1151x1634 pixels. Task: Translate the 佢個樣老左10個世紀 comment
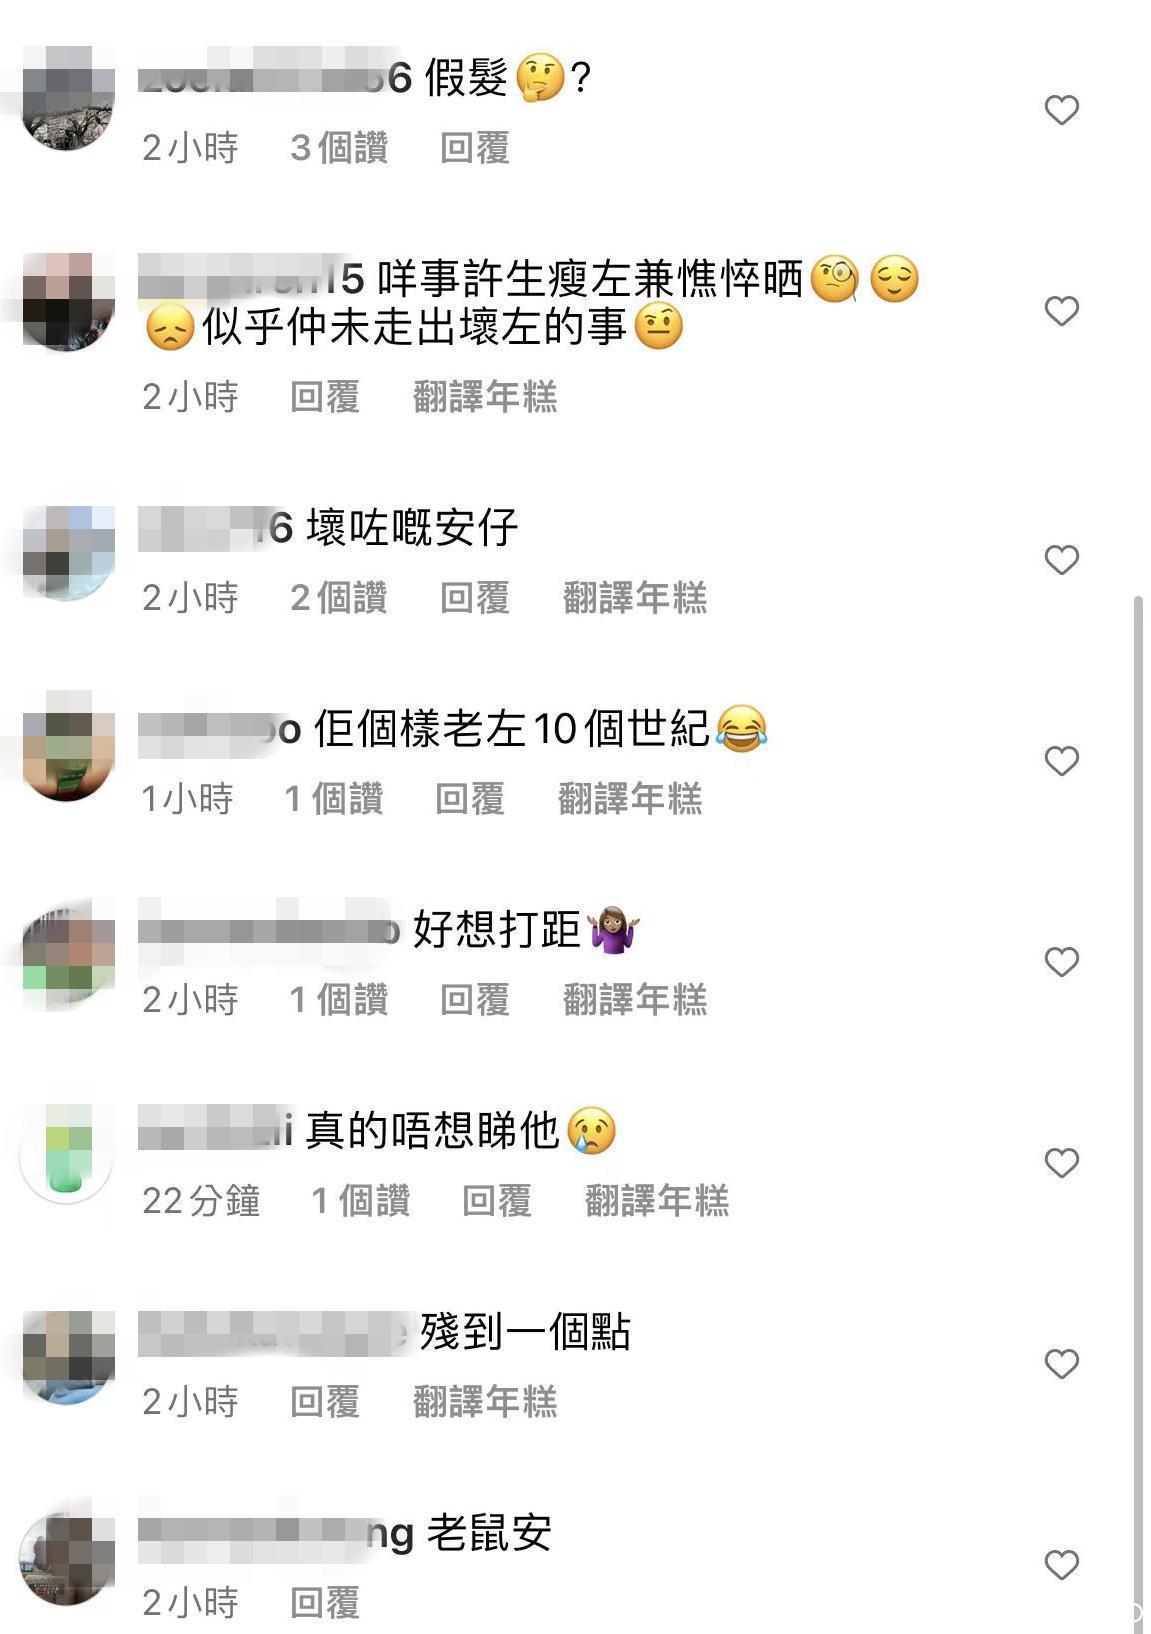pos(630,799)
